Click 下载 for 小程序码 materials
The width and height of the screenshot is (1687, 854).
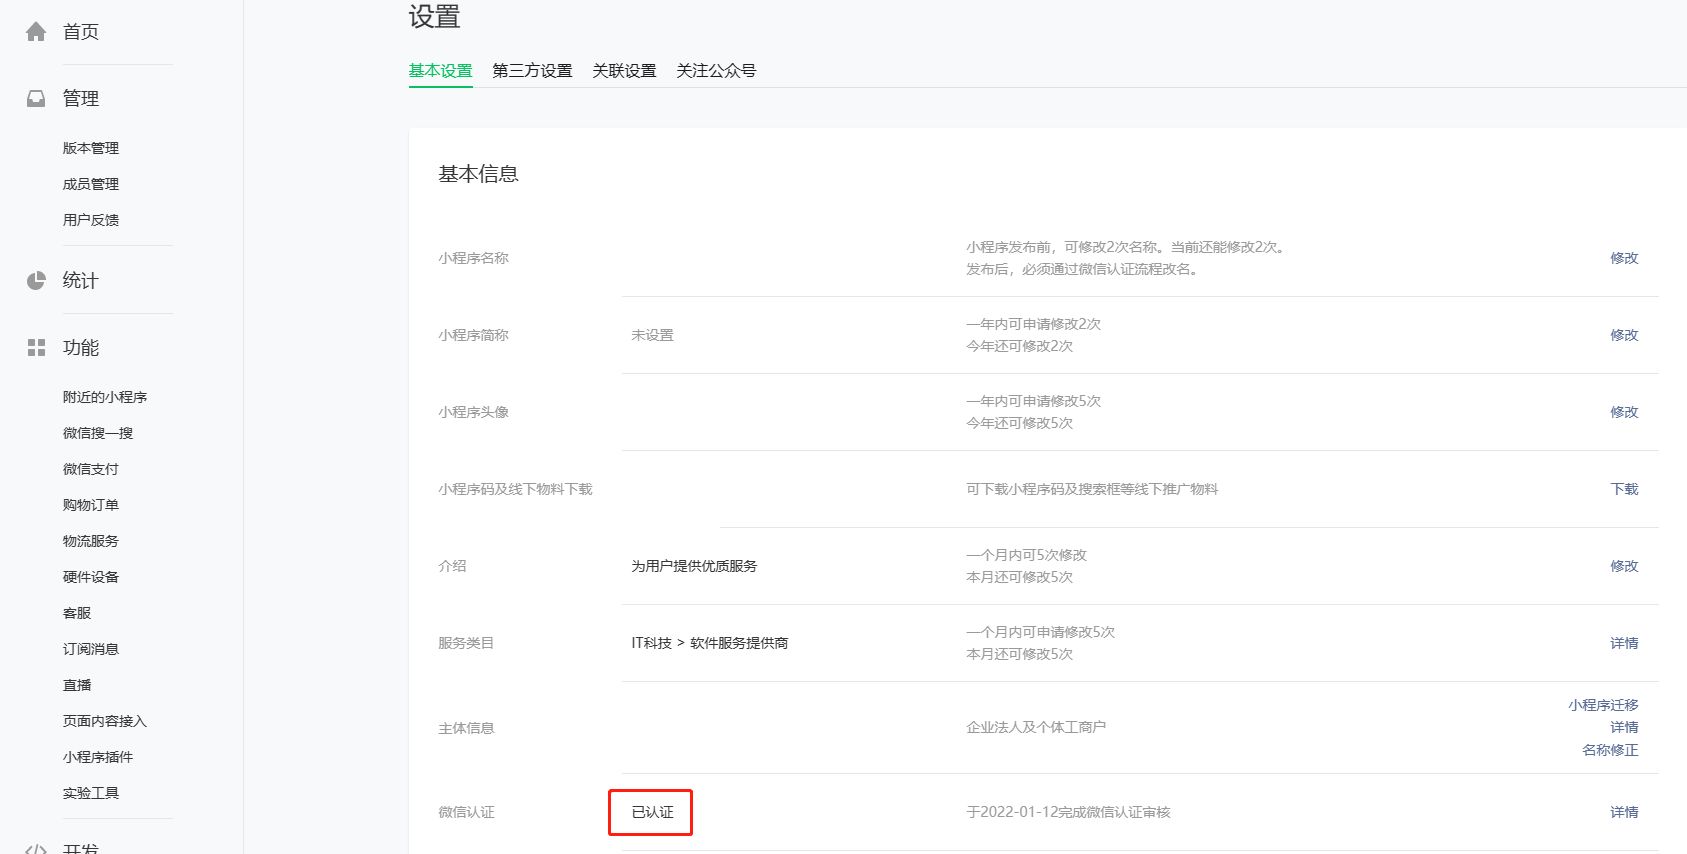(1624, 489)
